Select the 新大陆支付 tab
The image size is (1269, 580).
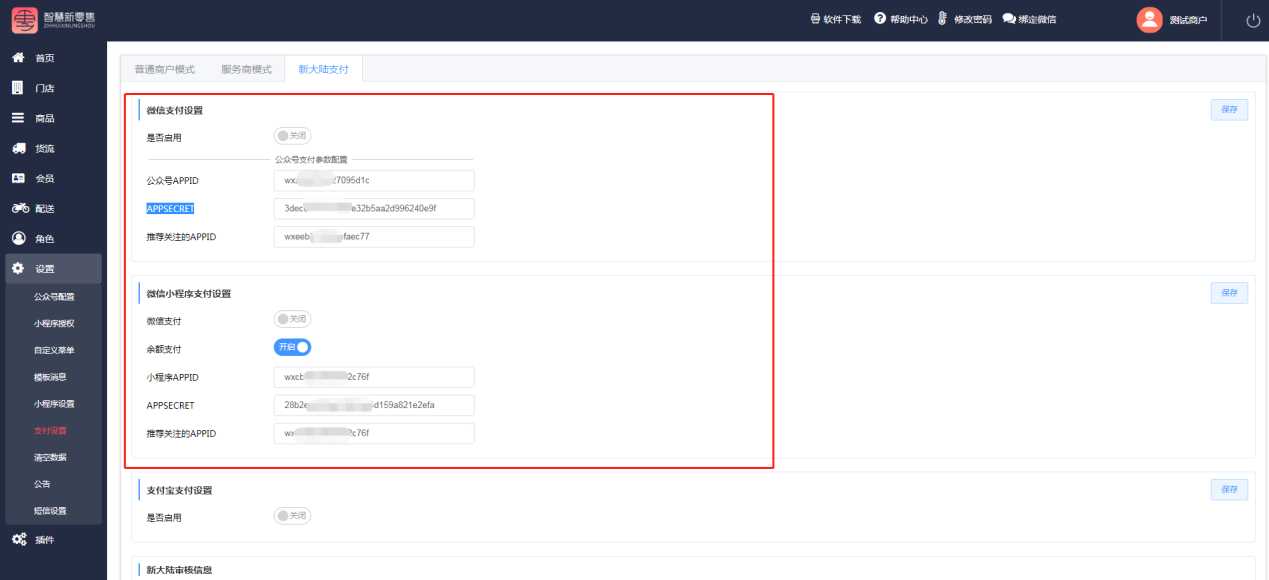[323, 69]
